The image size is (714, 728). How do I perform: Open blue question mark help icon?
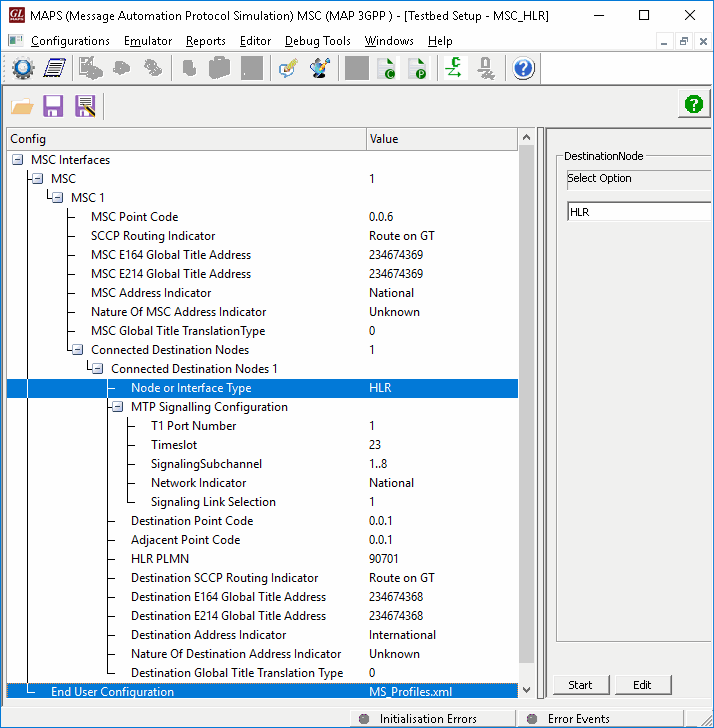click(523, 68)
